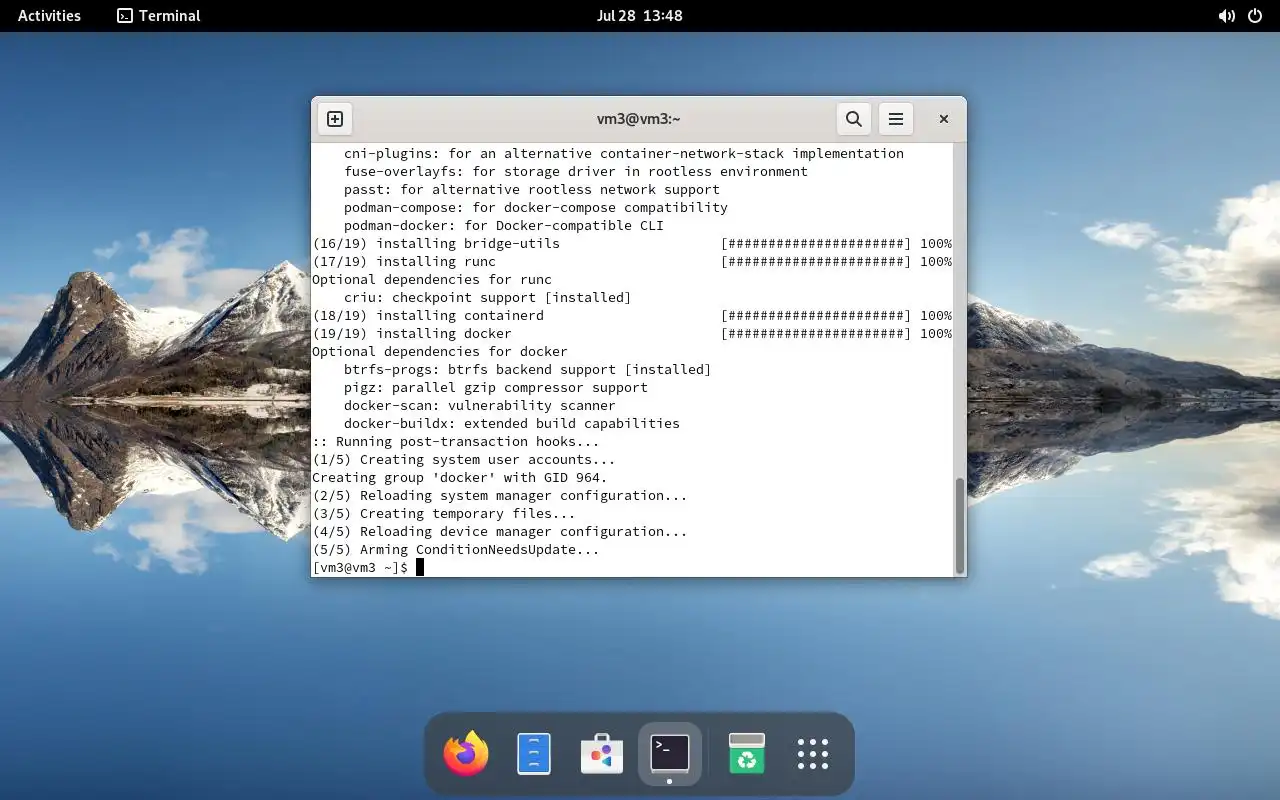Image resolution: width=1280 pixels, height=800 pixels.
Task: Click the terminal title vm3@vm3:~
Action: click(x=639, y=119)
